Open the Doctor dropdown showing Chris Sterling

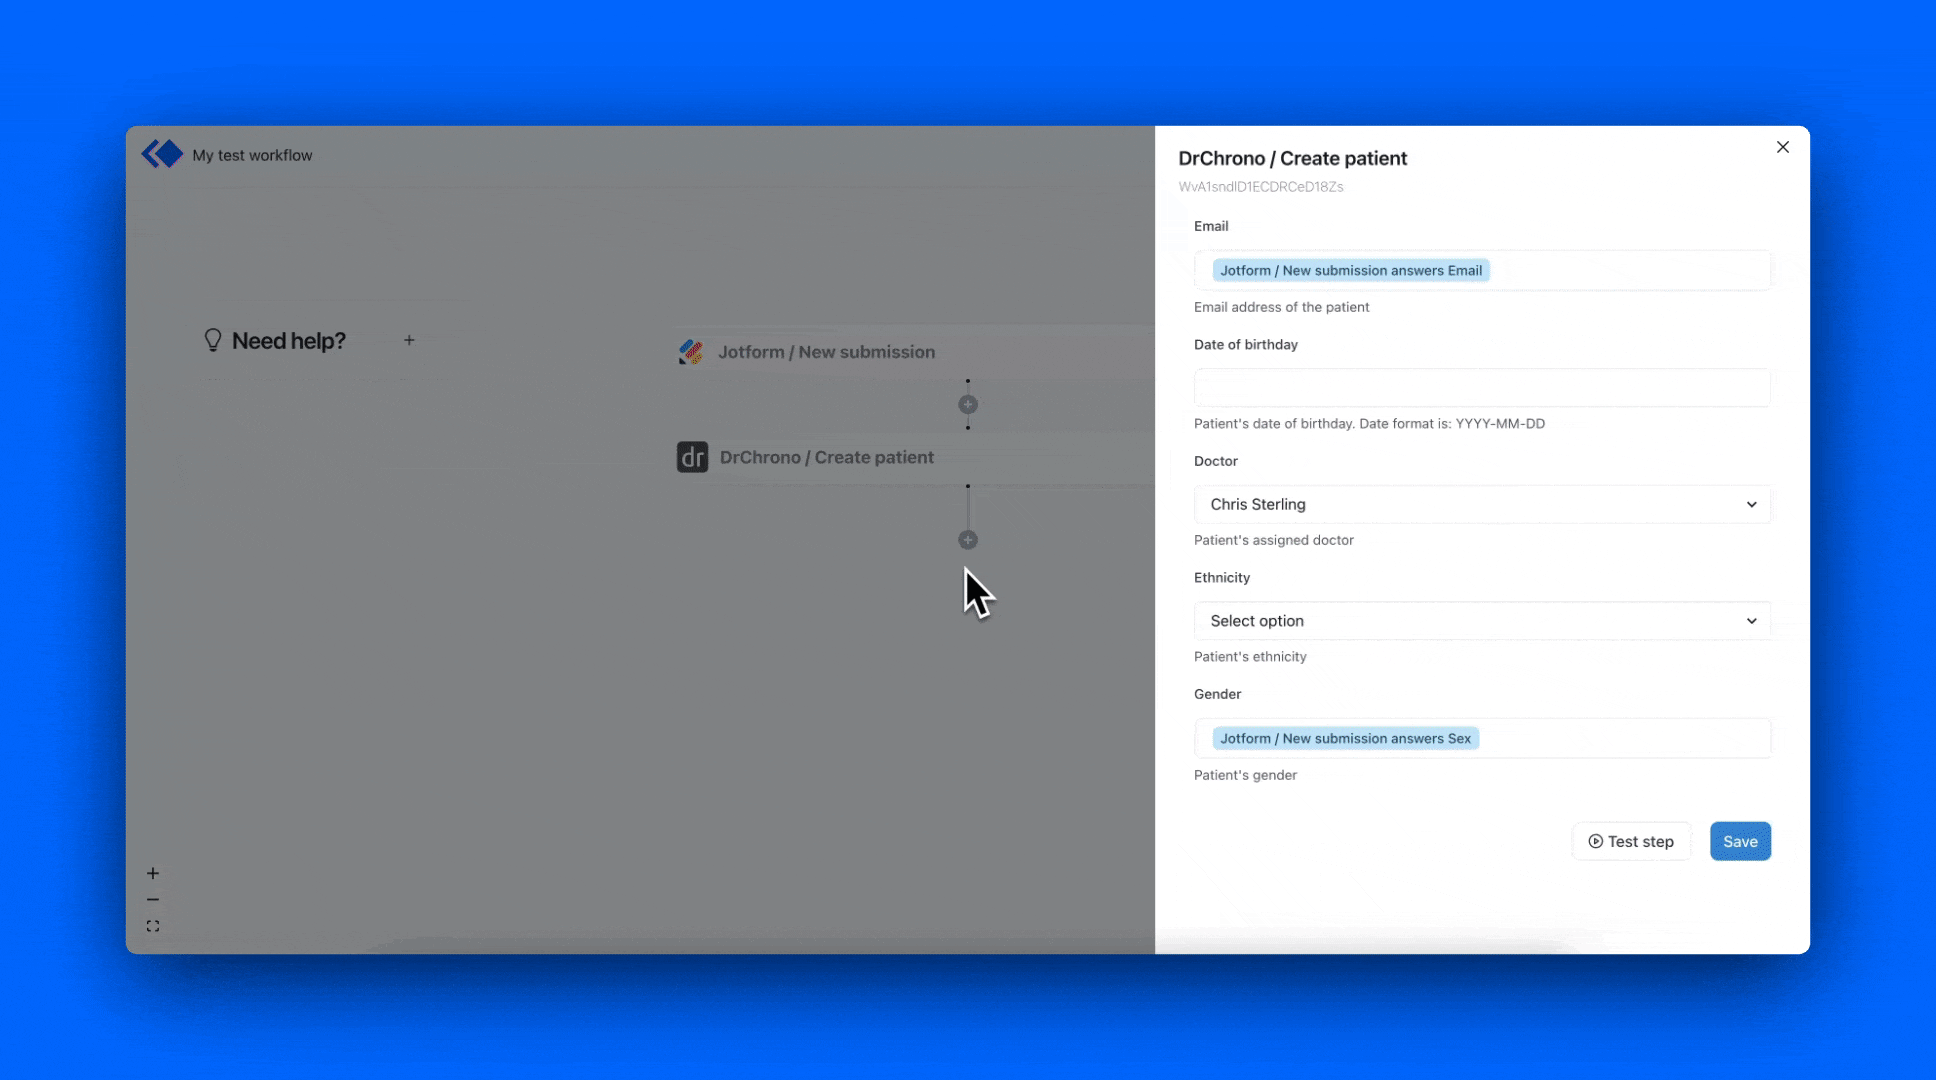(x=1482, y=504)
